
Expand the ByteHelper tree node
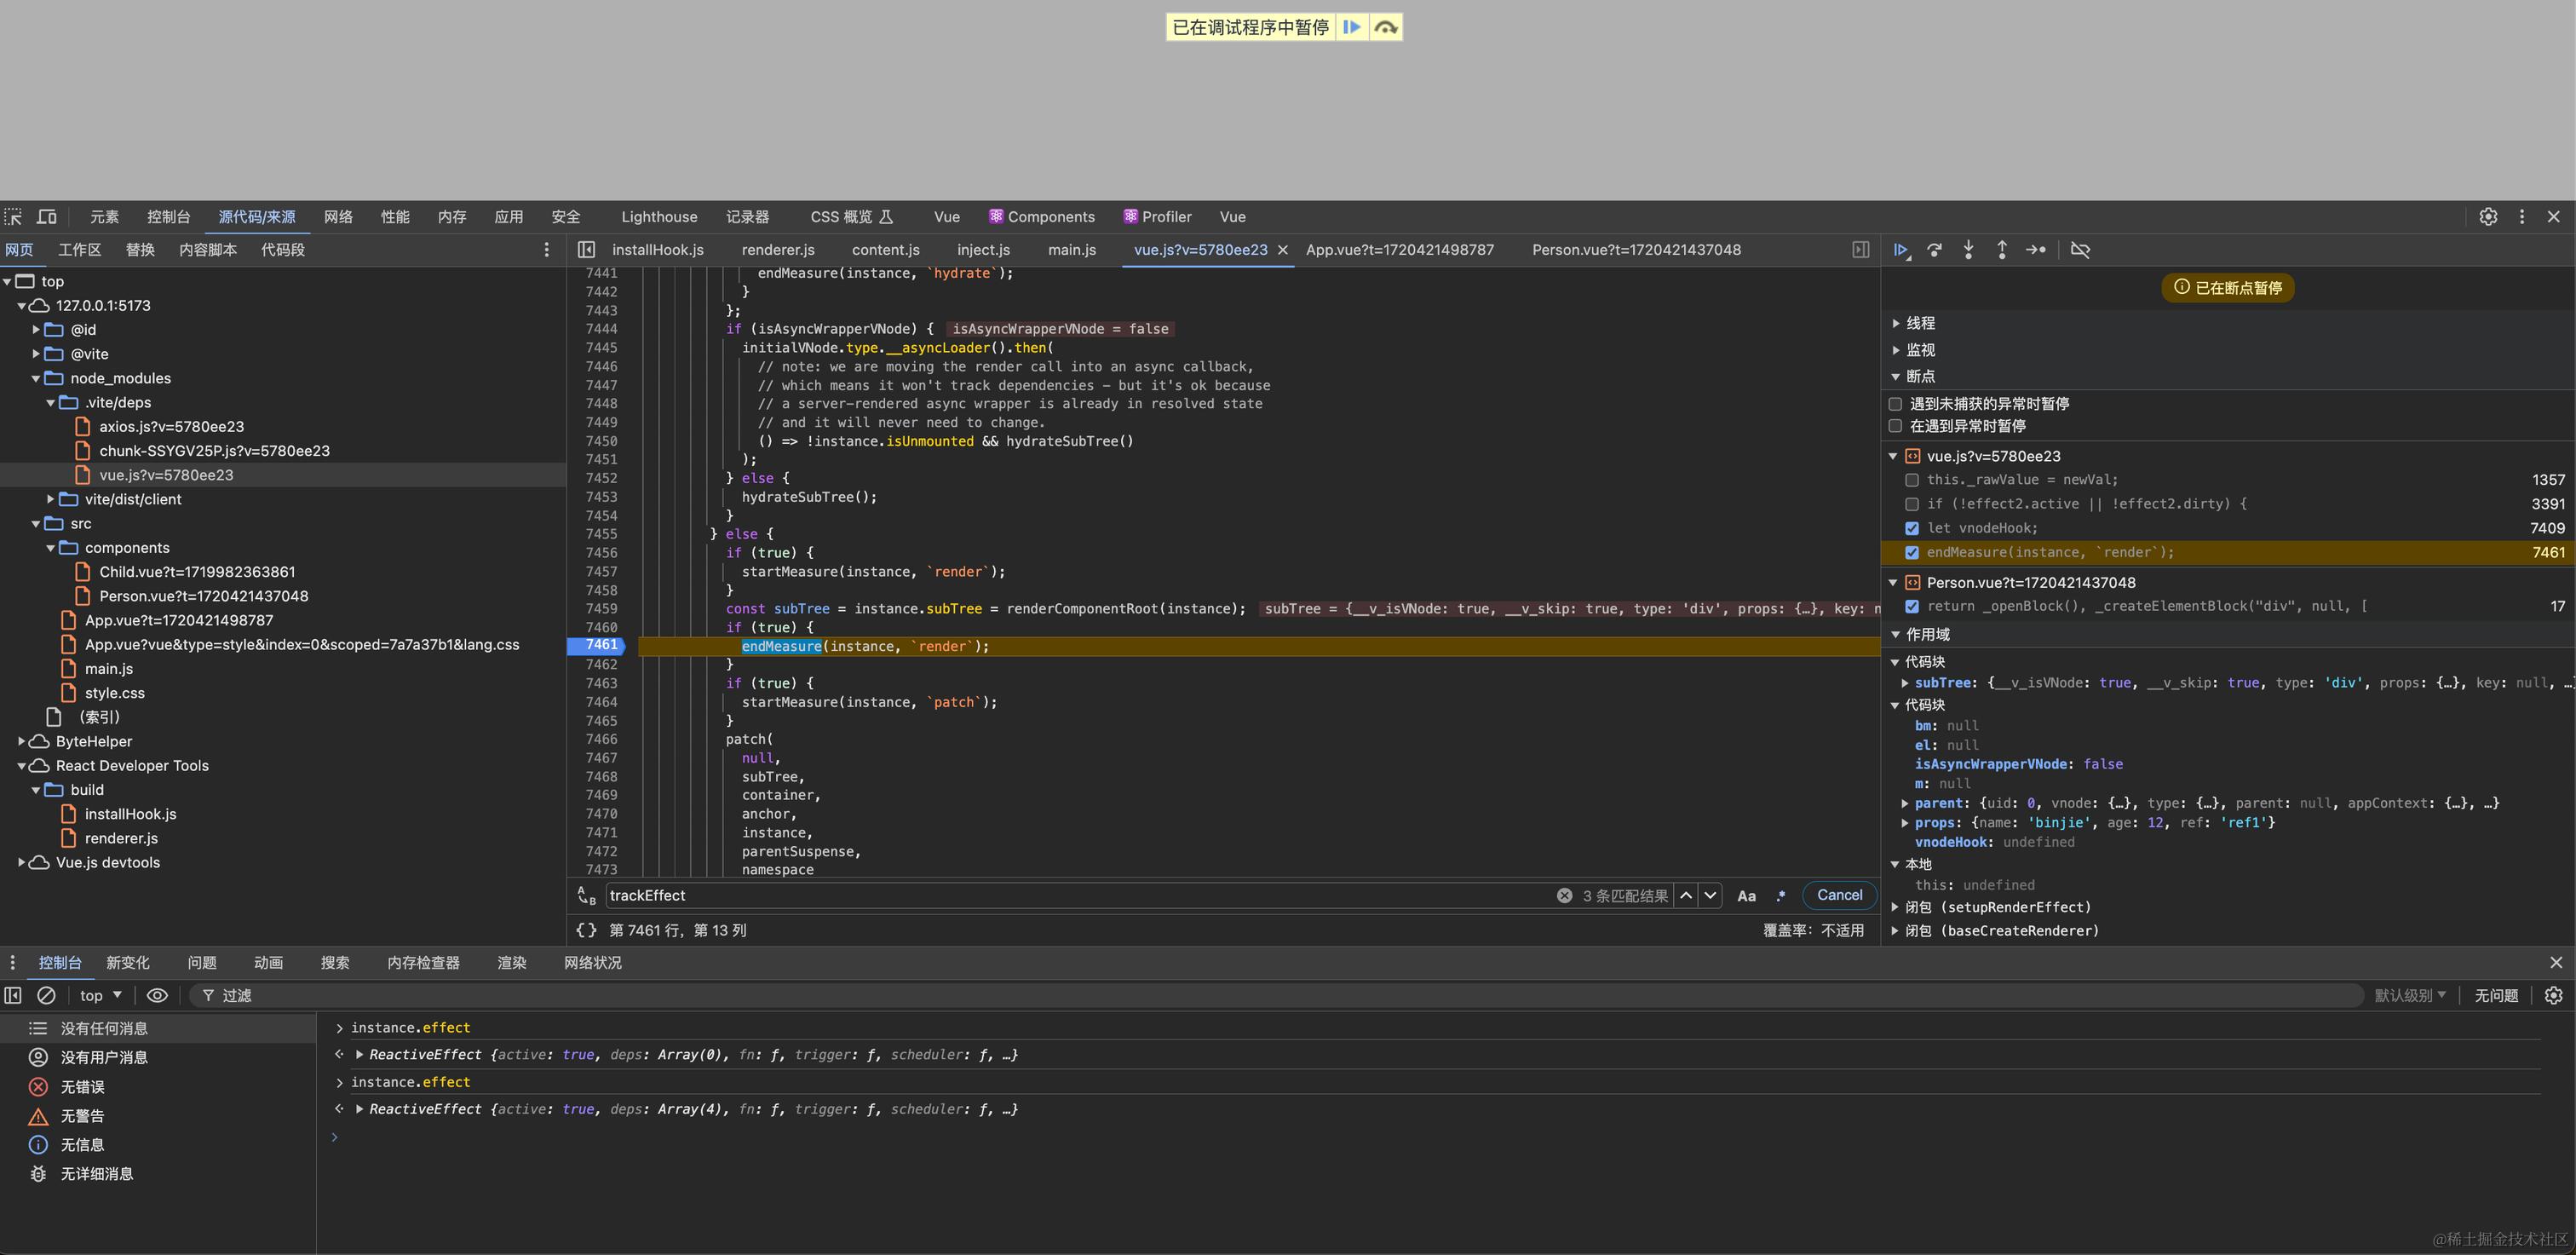[x=22, y=742]
